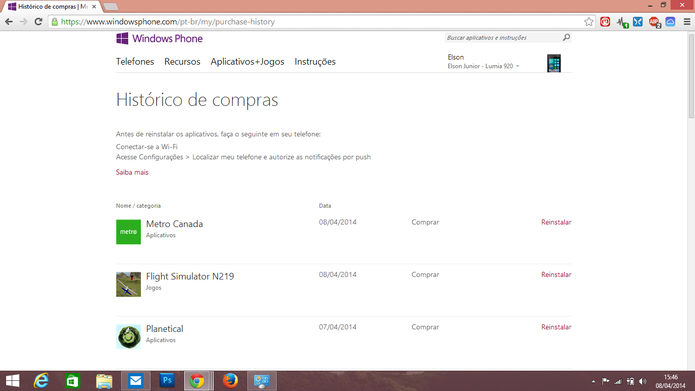Viewport: 695px width, 391px height.
Task: Open the Metro Canada app icon
Action: coord(129,232)
